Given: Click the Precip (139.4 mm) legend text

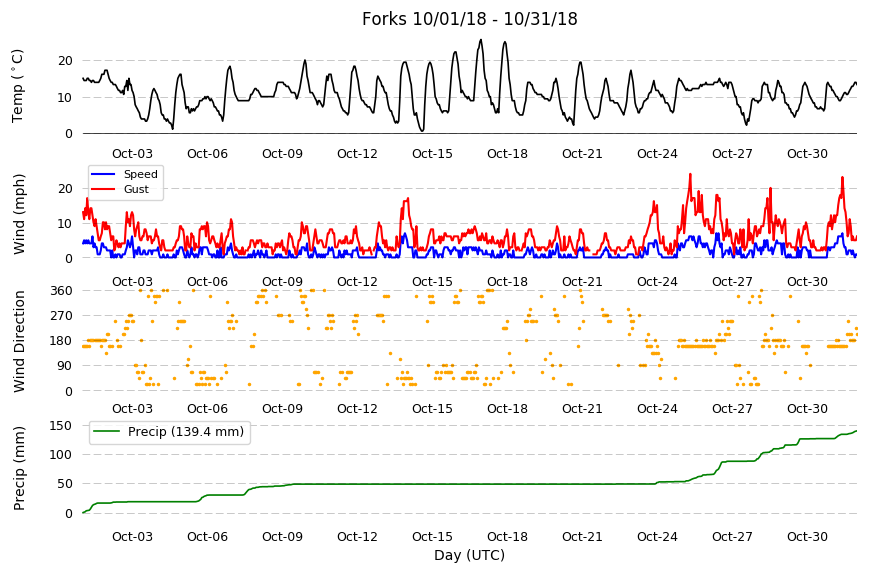Looking at the screenshot, I should coord(186,432).
